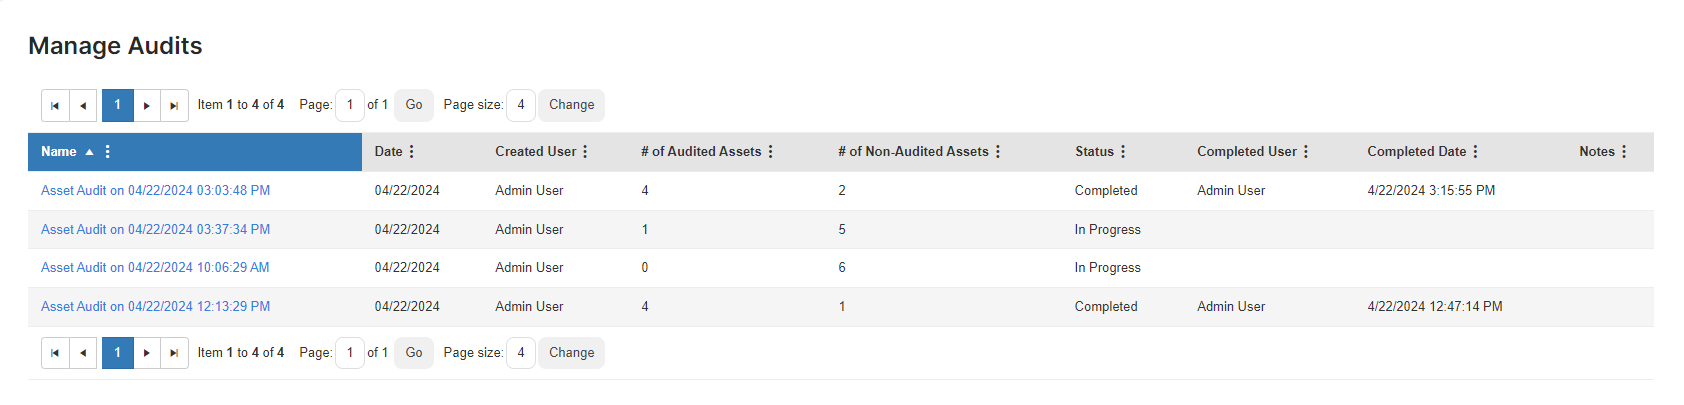Image resolution: width=1684 pixels, height=405 pixels.
Task: Go to first page in top pager
Action: pos(55,105)
